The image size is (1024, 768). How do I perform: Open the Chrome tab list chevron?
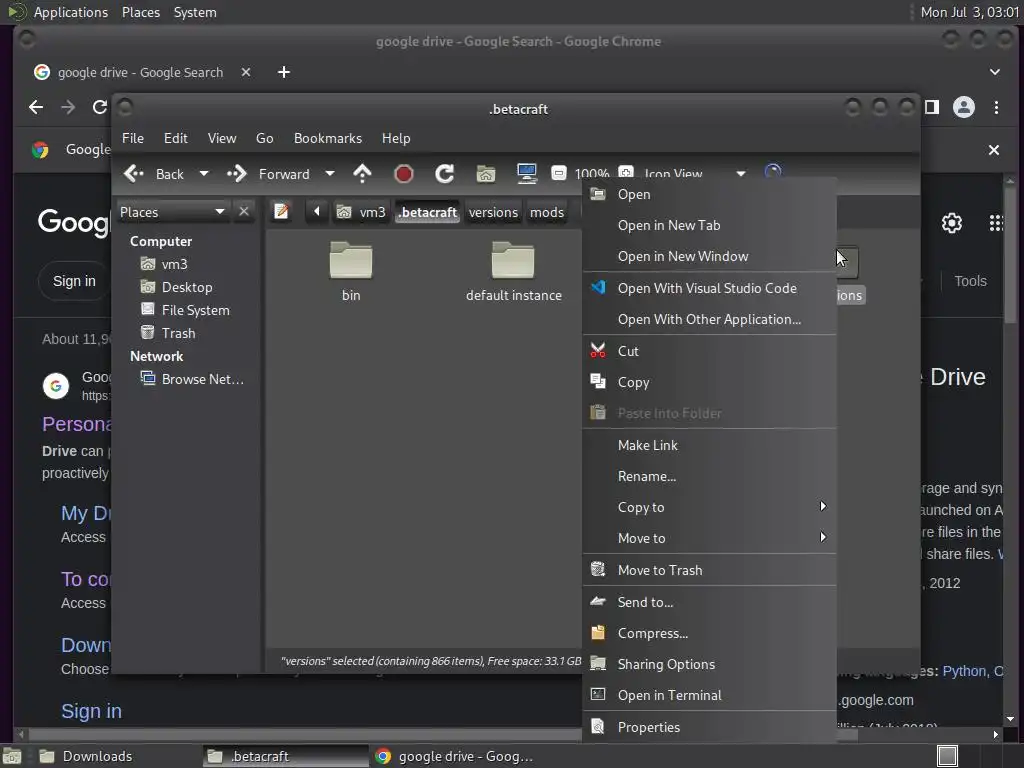click(995, 72)
